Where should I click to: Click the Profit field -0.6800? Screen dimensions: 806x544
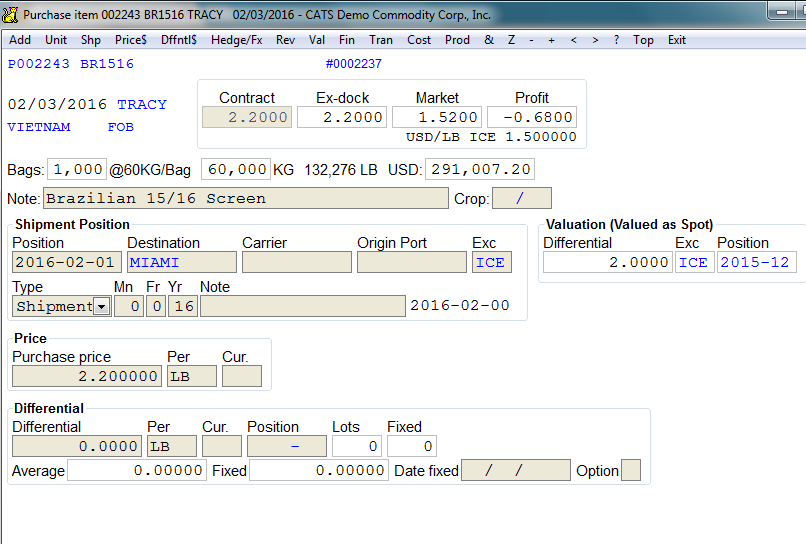click(x=532, y=117)
